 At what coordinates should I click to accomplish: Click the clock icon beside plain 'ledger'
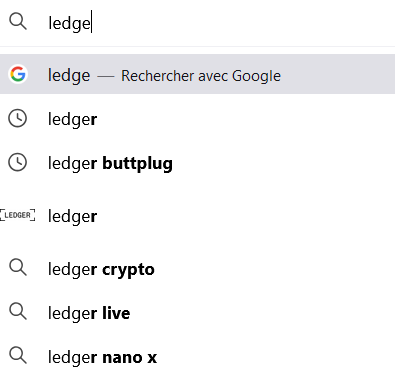pyautogui.click(x=17, y=118)
